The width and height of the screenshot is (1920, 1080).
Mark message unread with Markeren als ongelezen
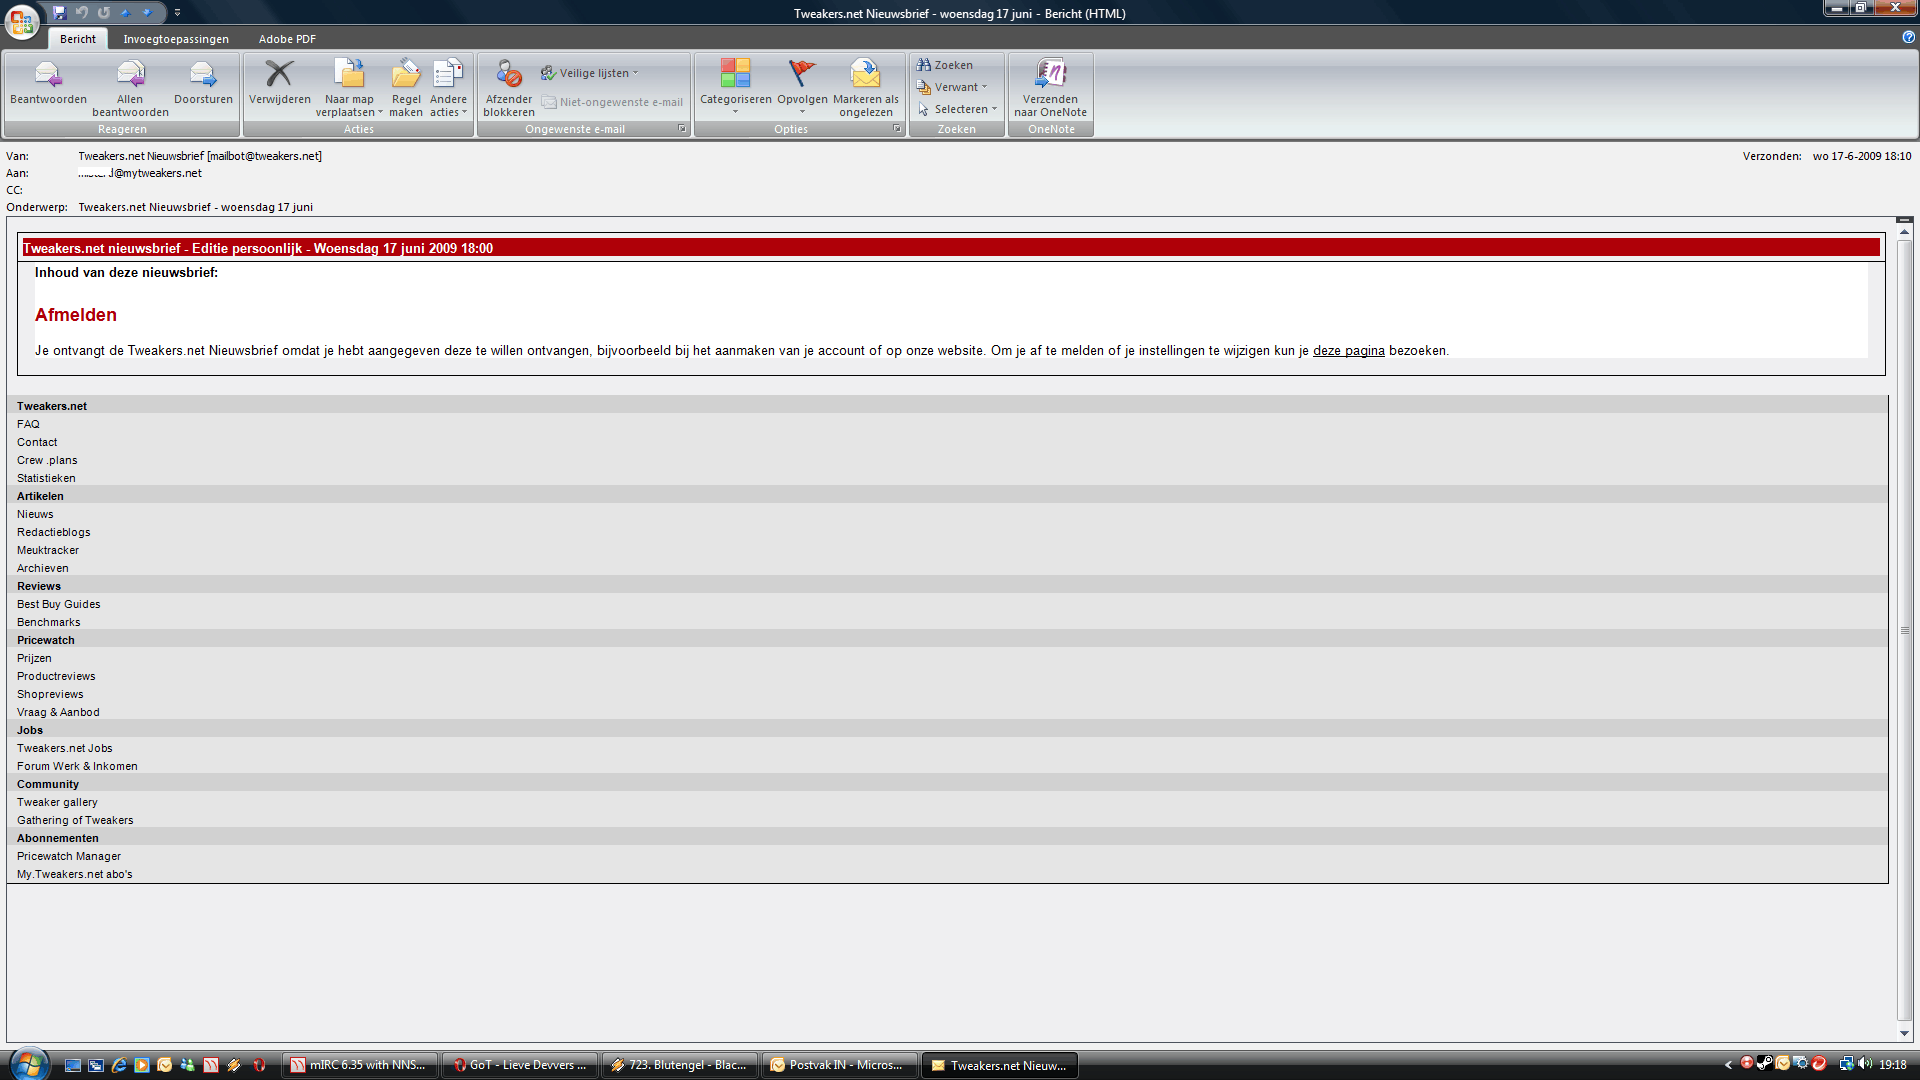[866, 88]
